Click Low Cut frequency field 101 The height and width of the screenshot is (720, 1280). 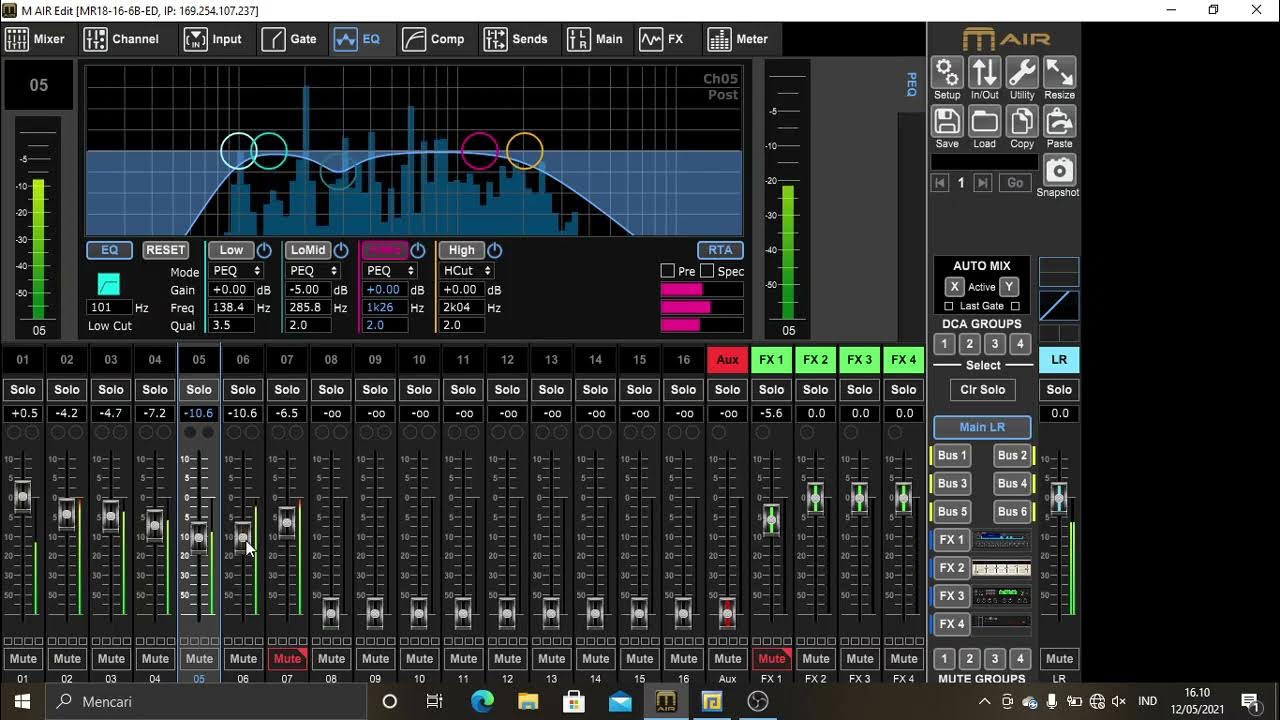[109, 308]
